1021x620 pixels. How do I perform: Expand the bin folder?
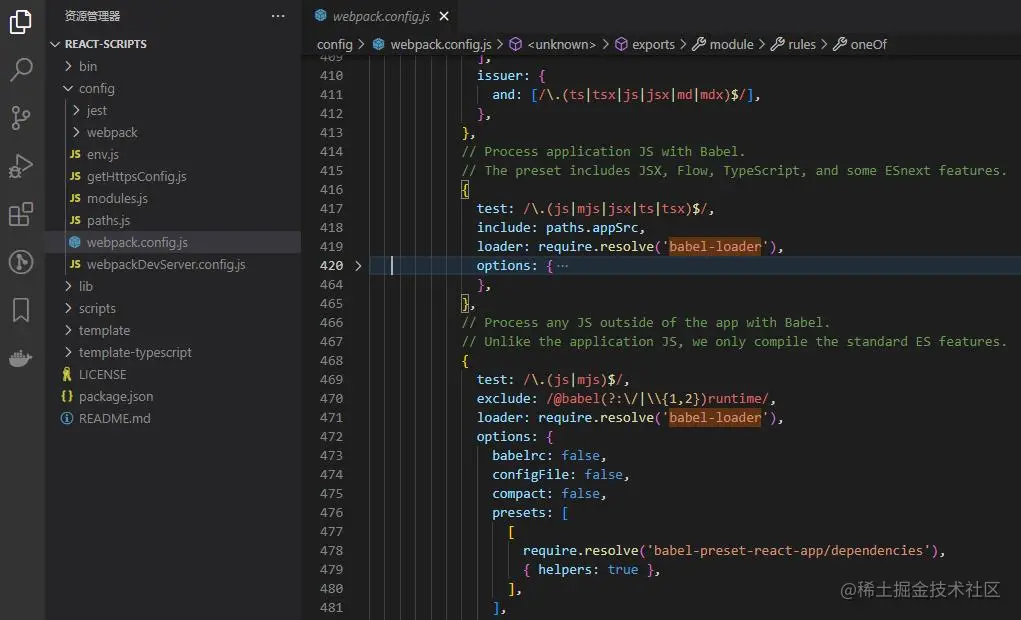68,66
